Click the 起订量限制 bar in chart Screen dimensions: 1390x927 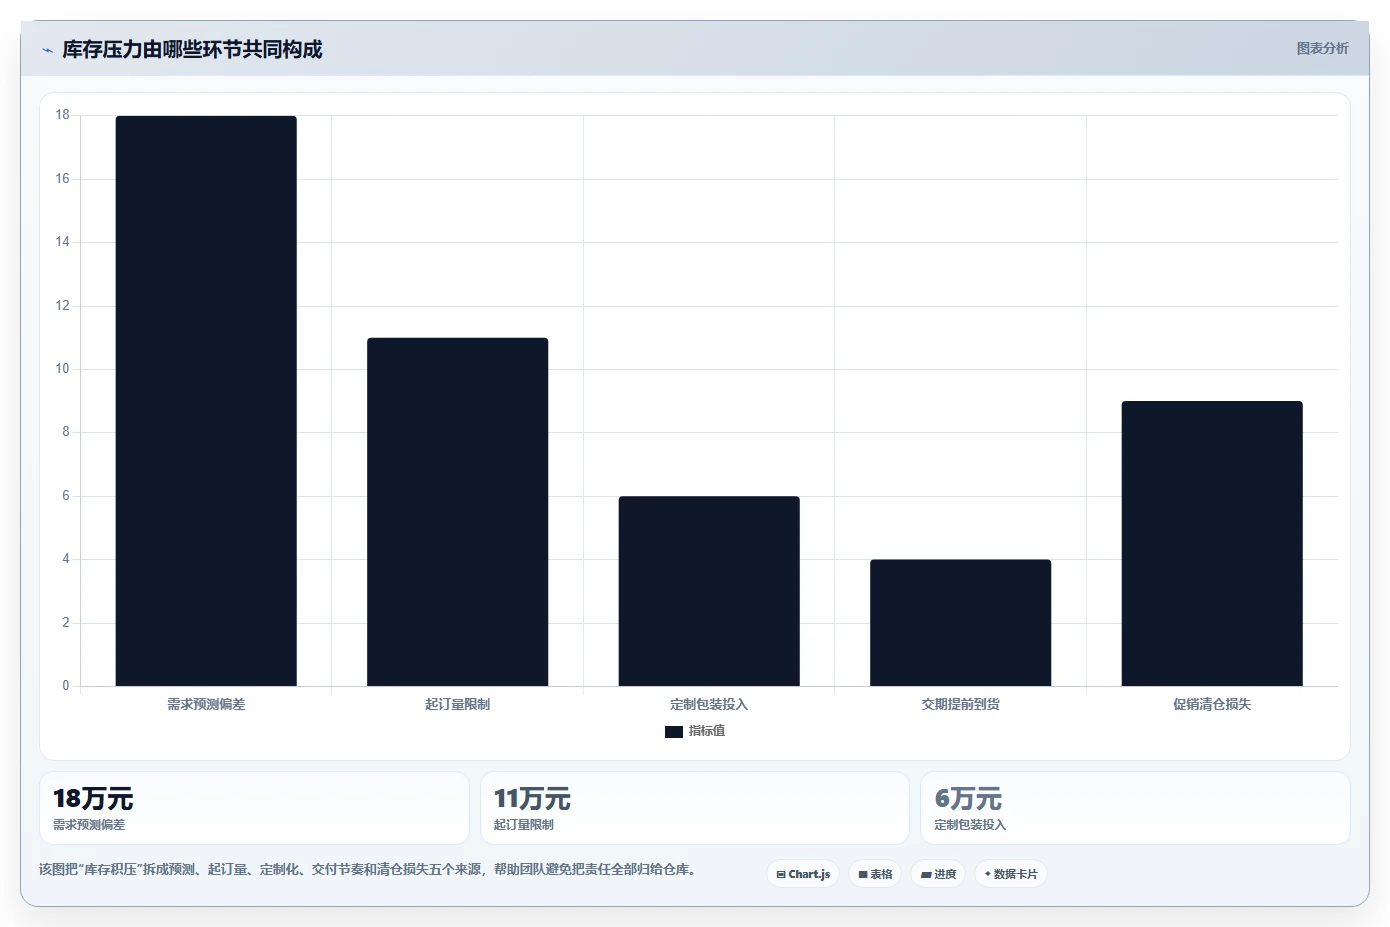click(457, 512)
